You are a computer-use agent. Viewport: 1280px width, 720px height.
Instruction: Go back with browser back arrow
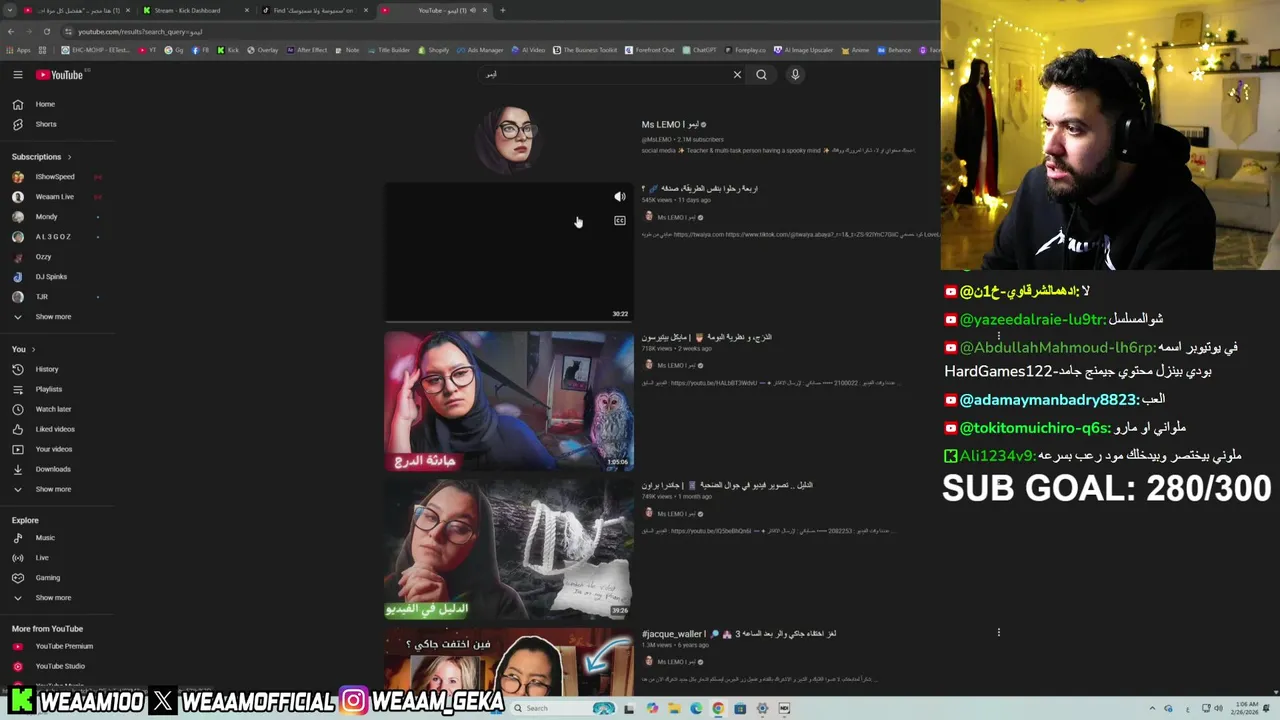coord(11,32)
